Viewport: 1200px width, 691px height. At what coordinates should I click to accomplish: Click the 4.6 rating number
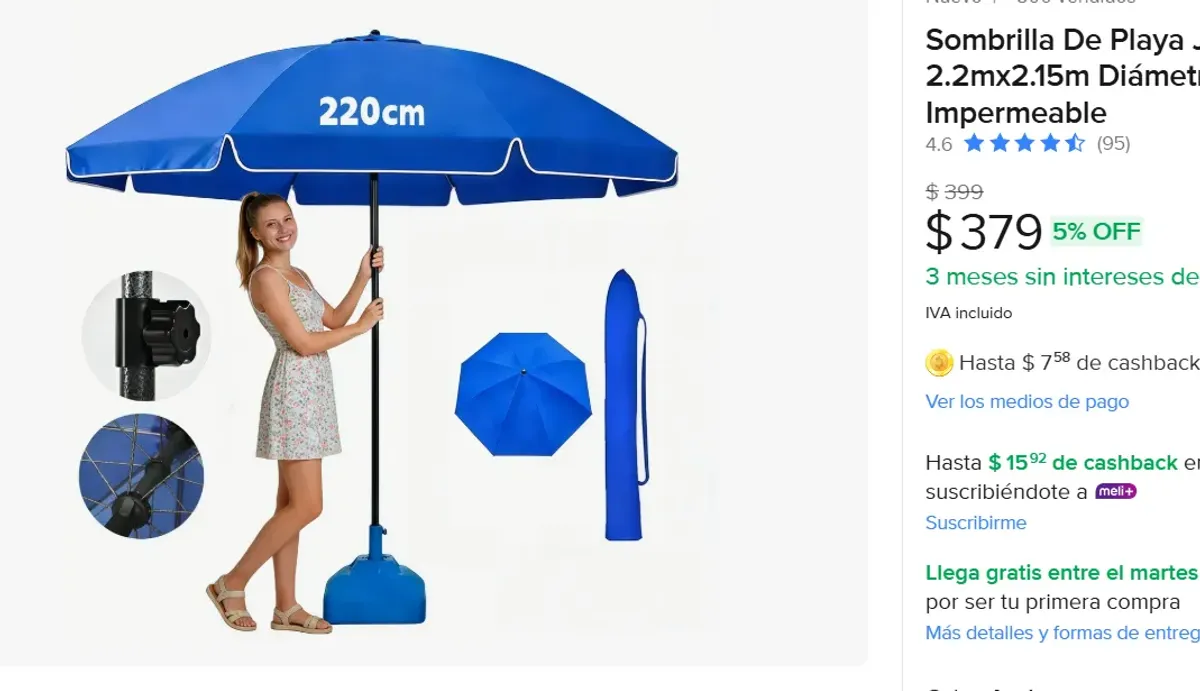tap(939, 144)
